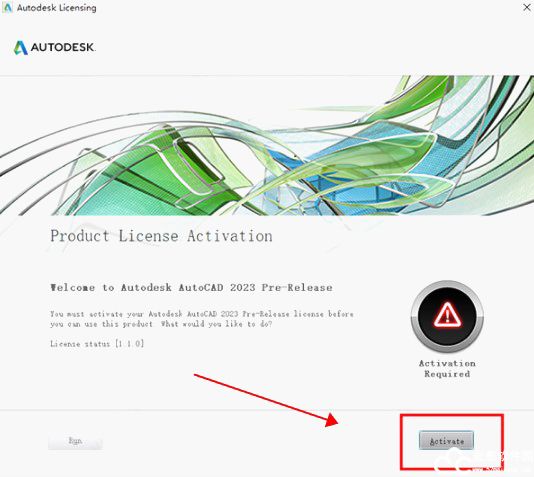
Task: Click the 'Welcome to Autodesk AutoCAD 2023 Pre-Release' line
Action: pyautogui.click(x=191, y=288)
